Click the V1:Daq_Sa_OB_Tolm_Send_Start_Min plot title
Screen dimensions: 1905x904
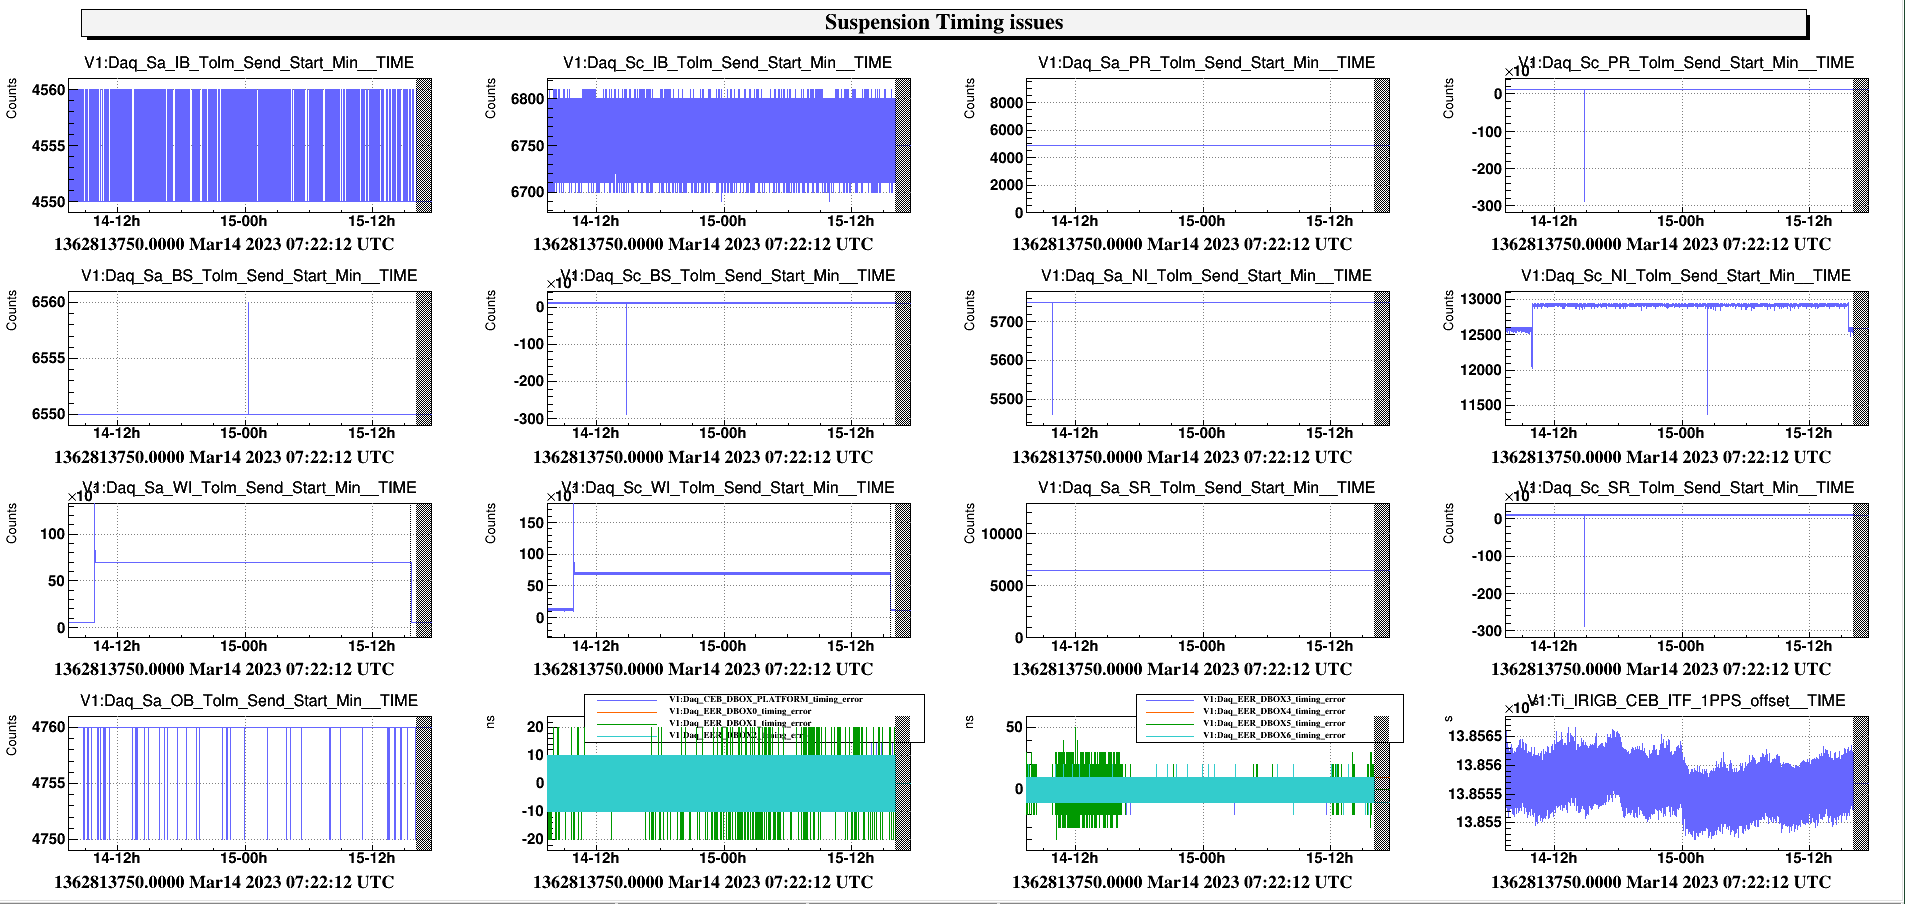point(249,700)
